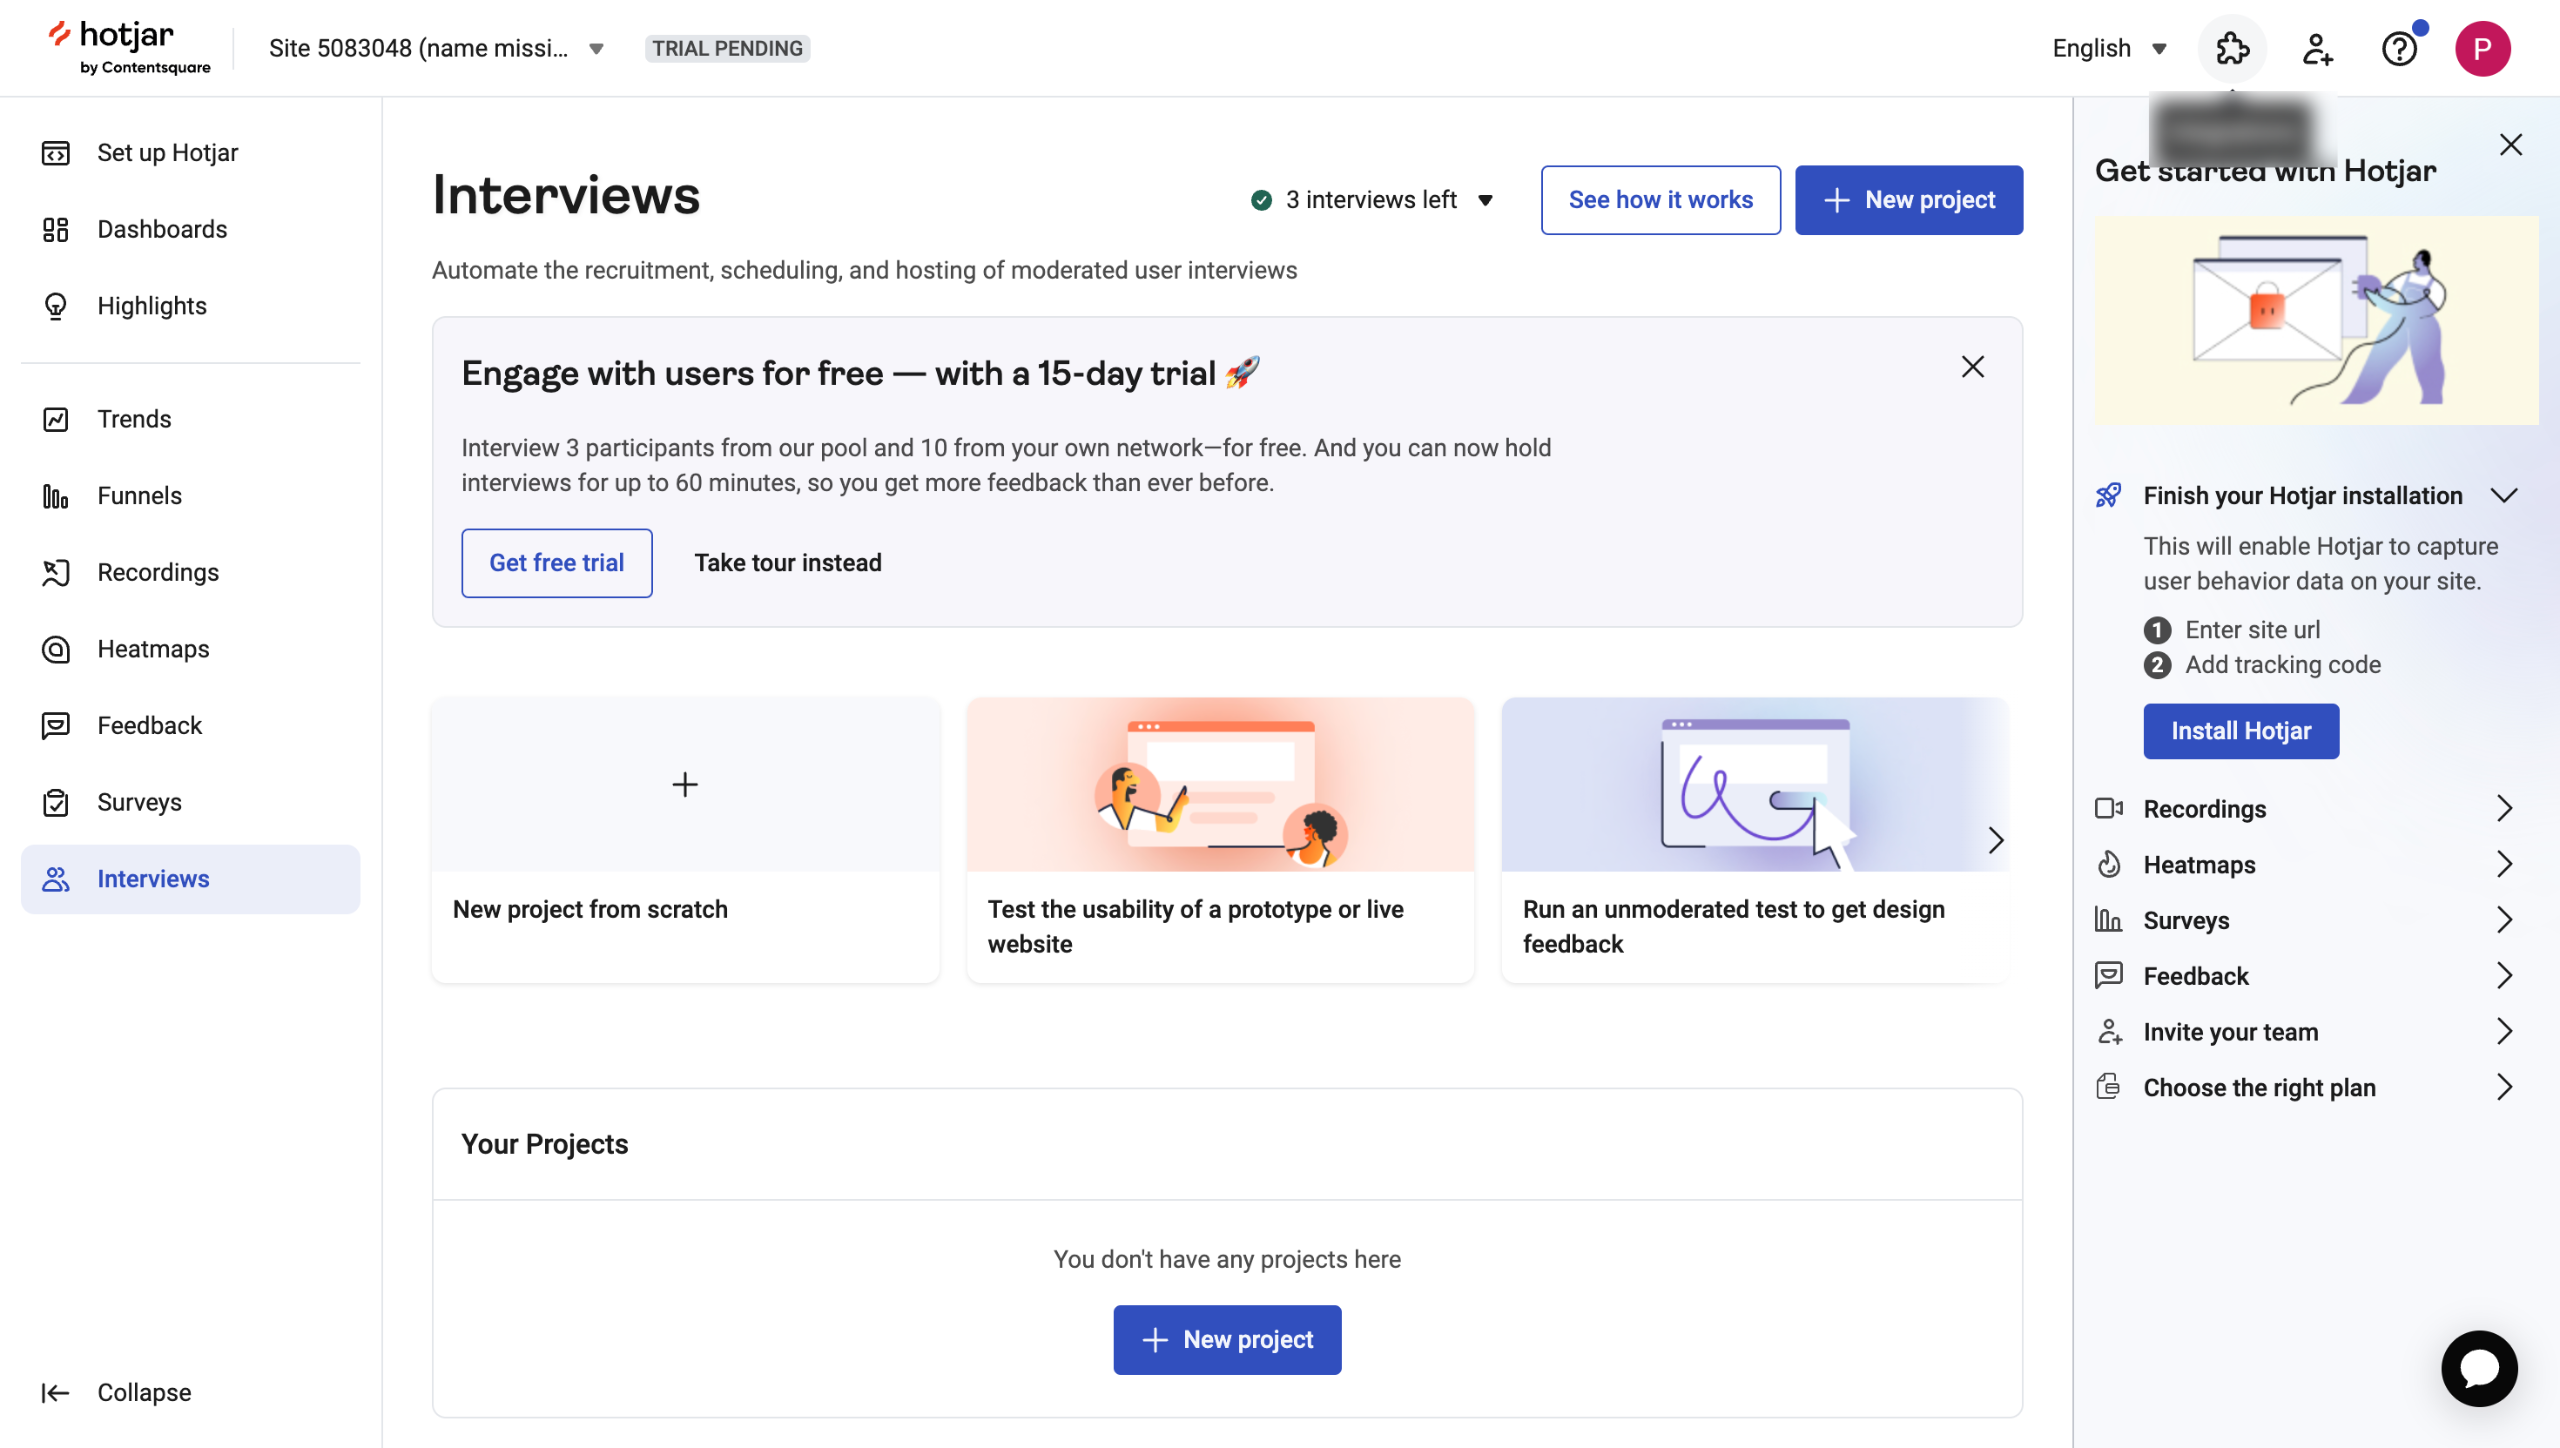Open the integrations puzzle icon
This screenshot has width=2560, height=1448.
2232,48
